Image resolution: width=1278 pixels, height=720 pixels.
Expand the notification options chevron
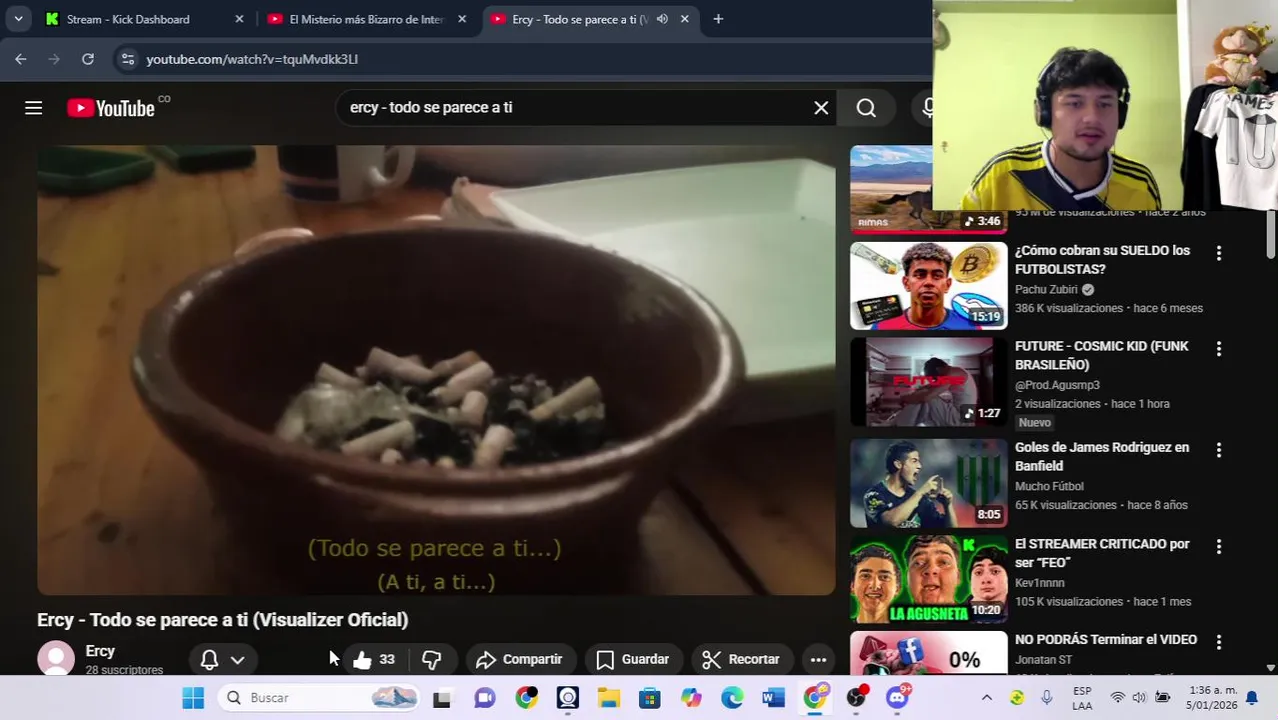[x=237, y=660]
